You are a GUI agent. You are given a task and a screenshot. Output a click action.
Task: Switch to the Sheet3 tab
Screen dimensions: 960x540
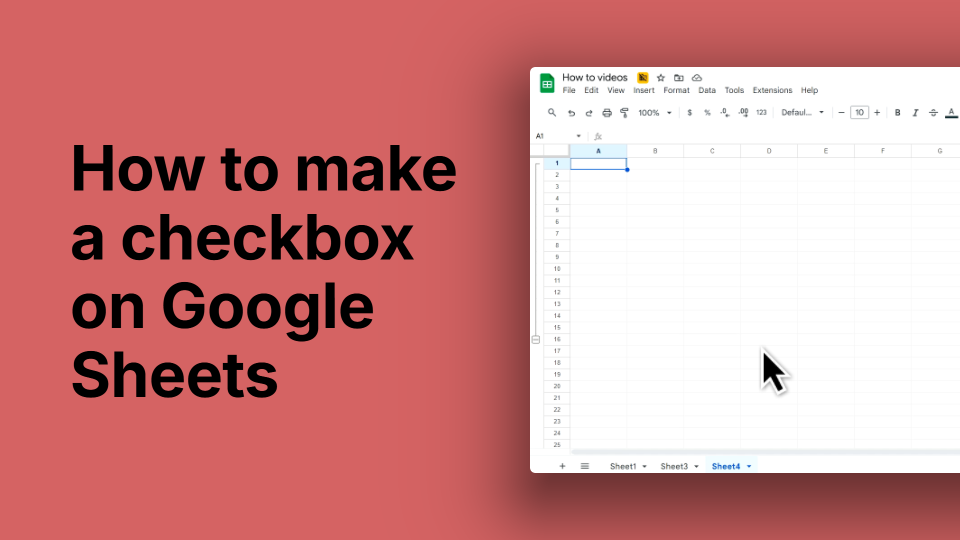673,466
